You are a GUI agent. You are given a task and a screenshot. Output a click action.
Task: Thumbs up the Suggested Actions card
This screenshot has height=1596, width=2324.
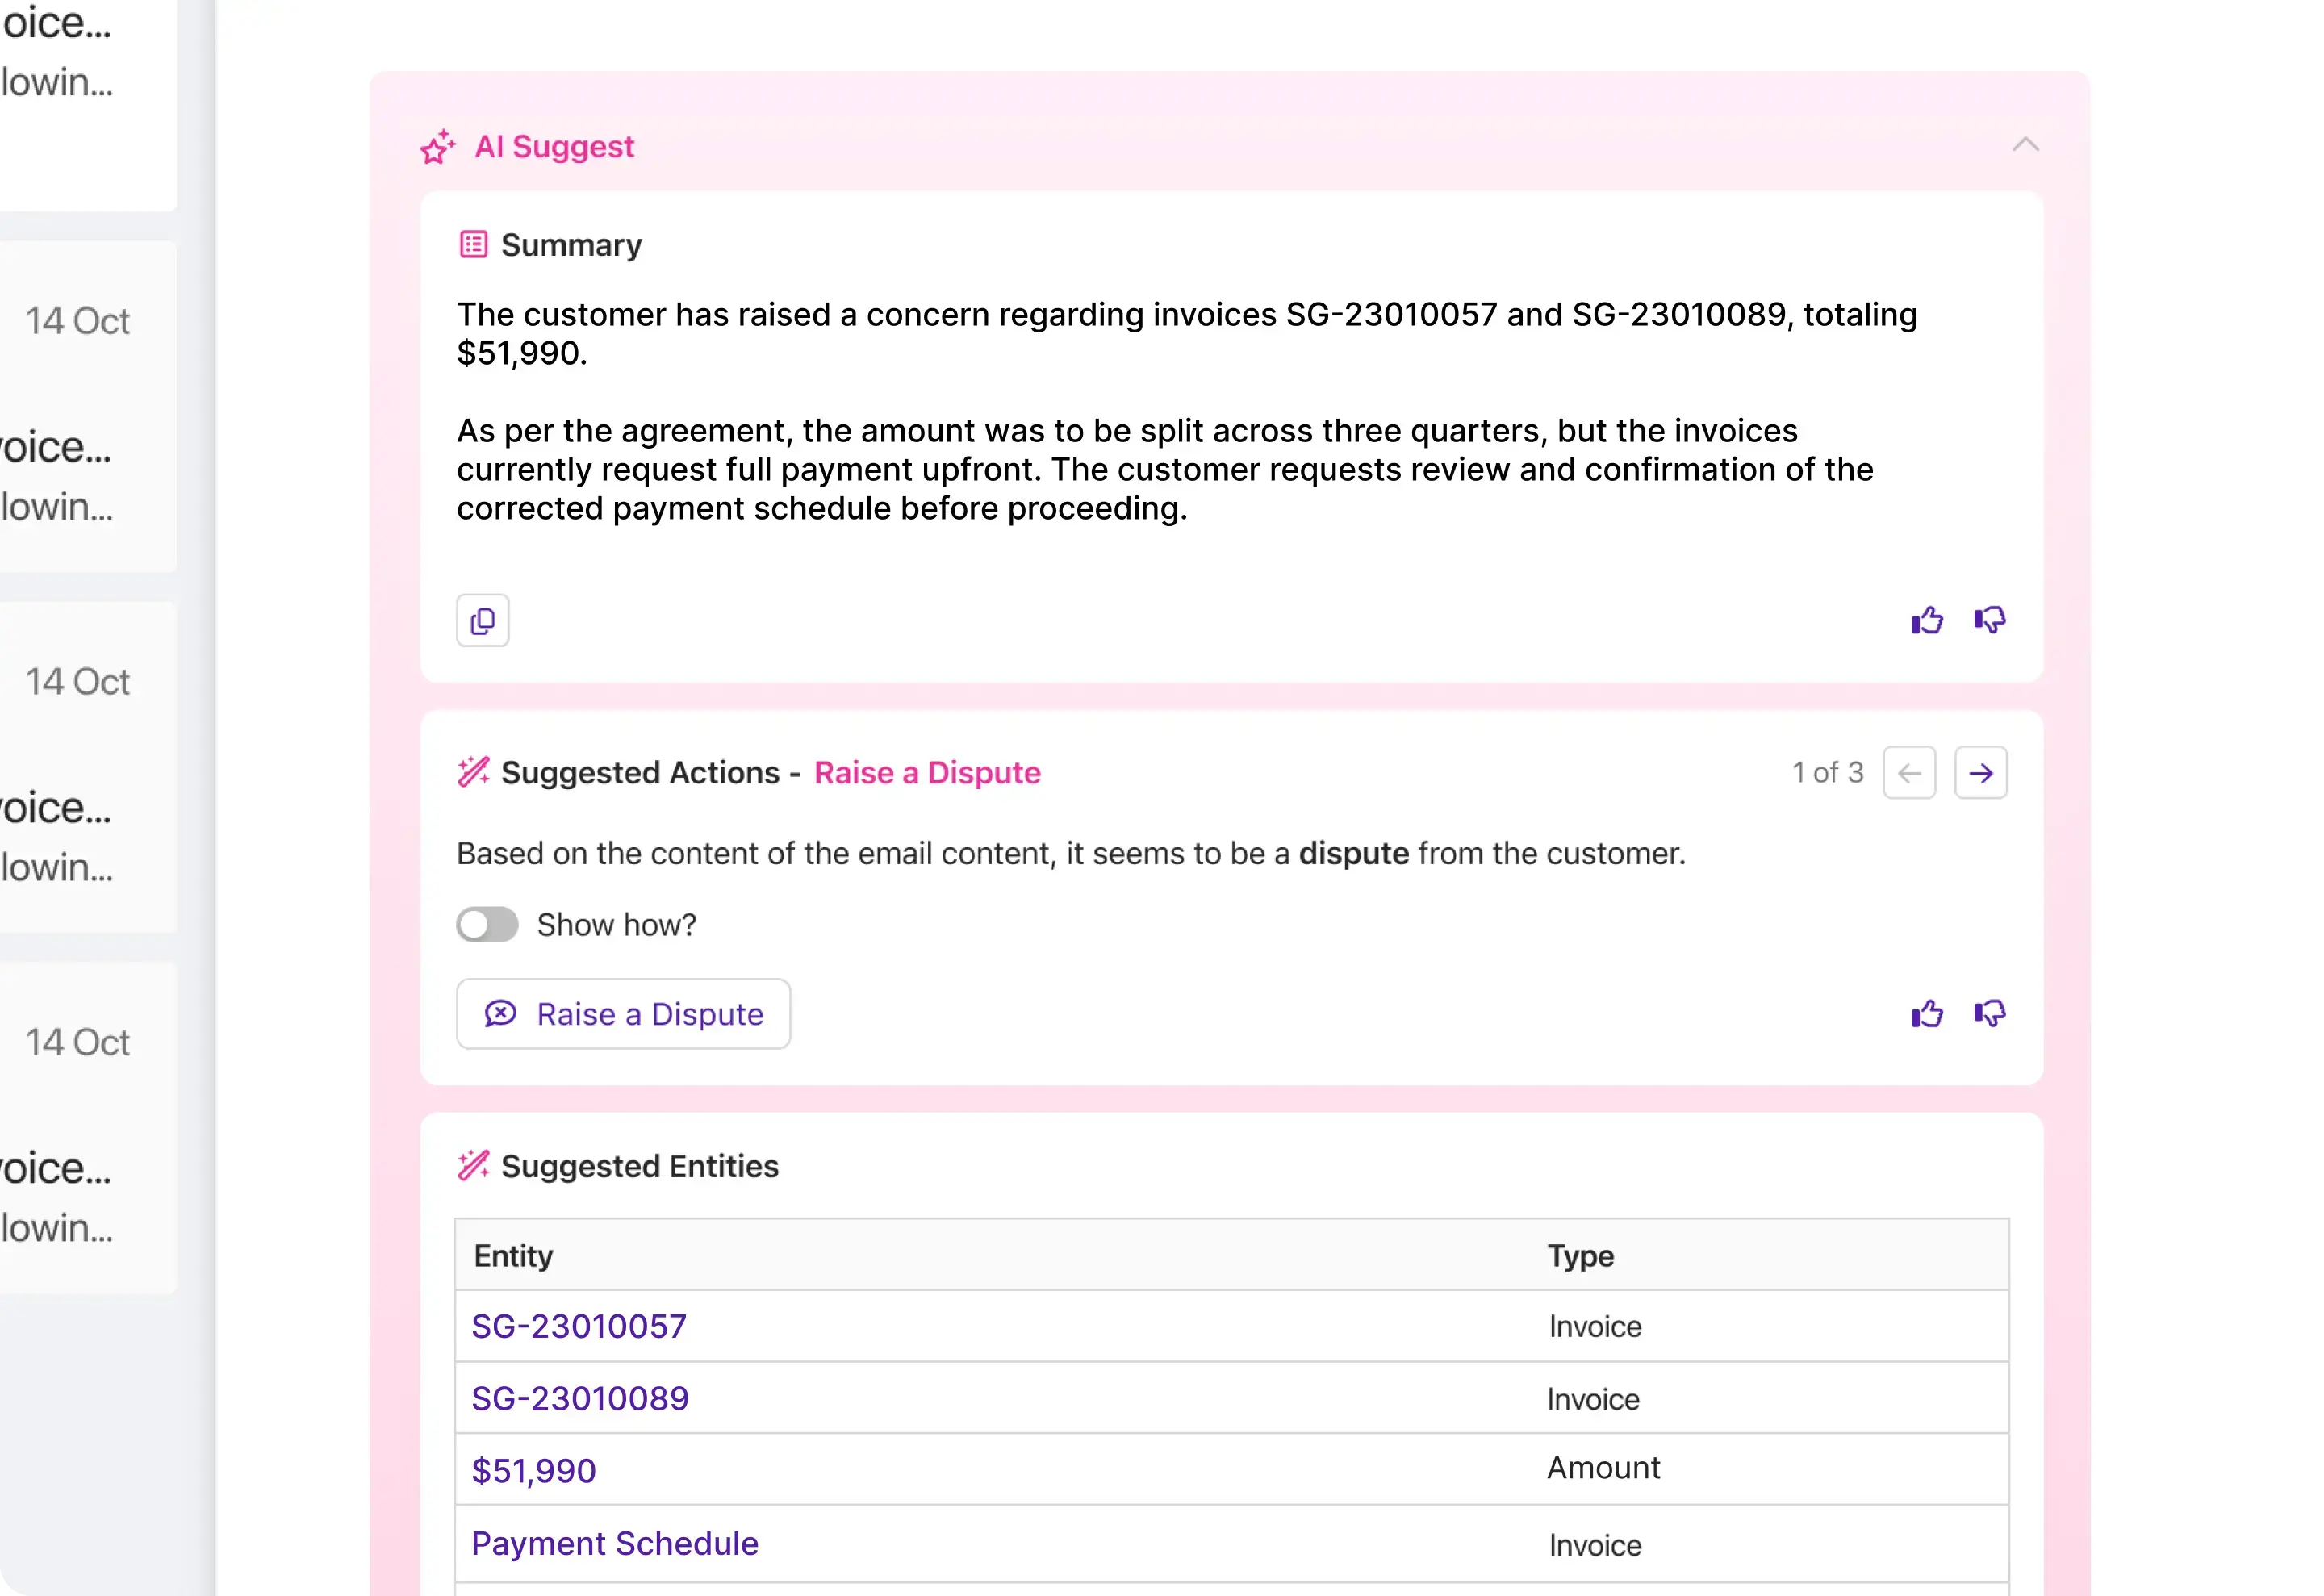point(1926,1014)
